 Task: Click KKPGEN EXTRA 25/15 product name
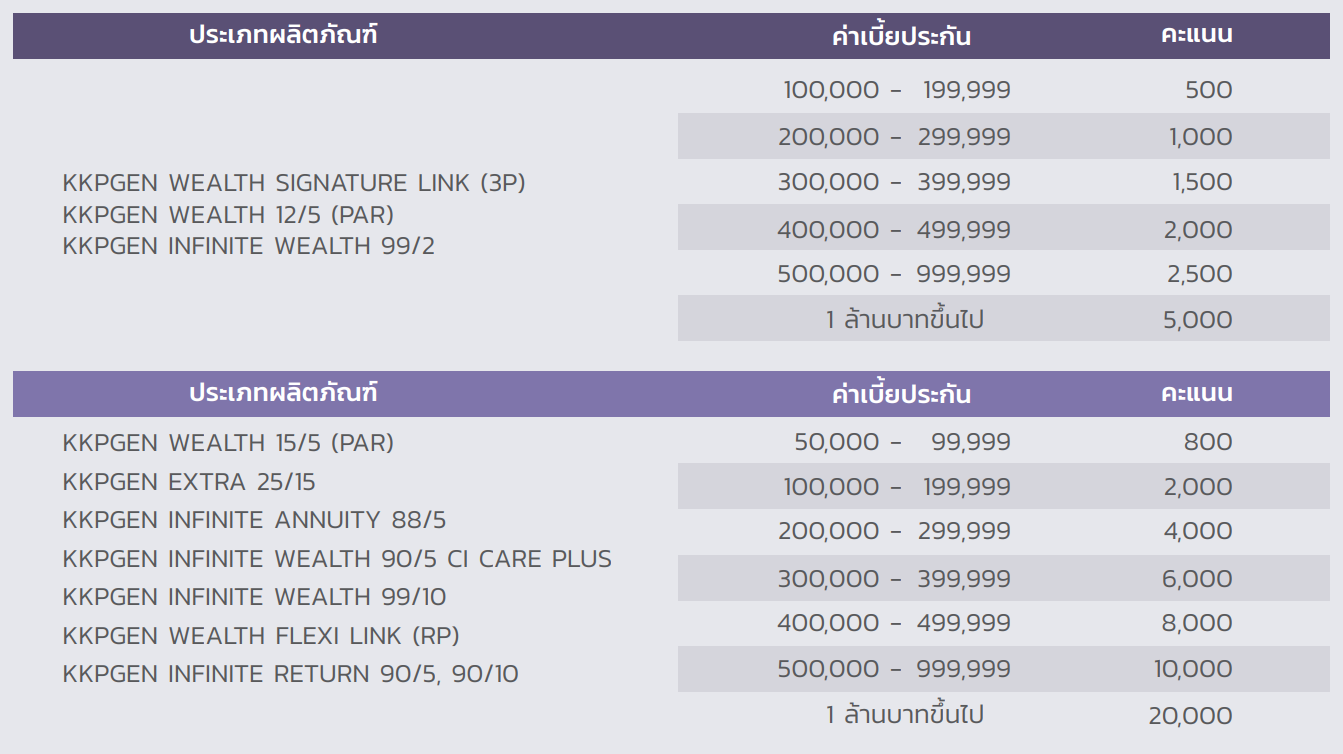(x=189, y=482)
